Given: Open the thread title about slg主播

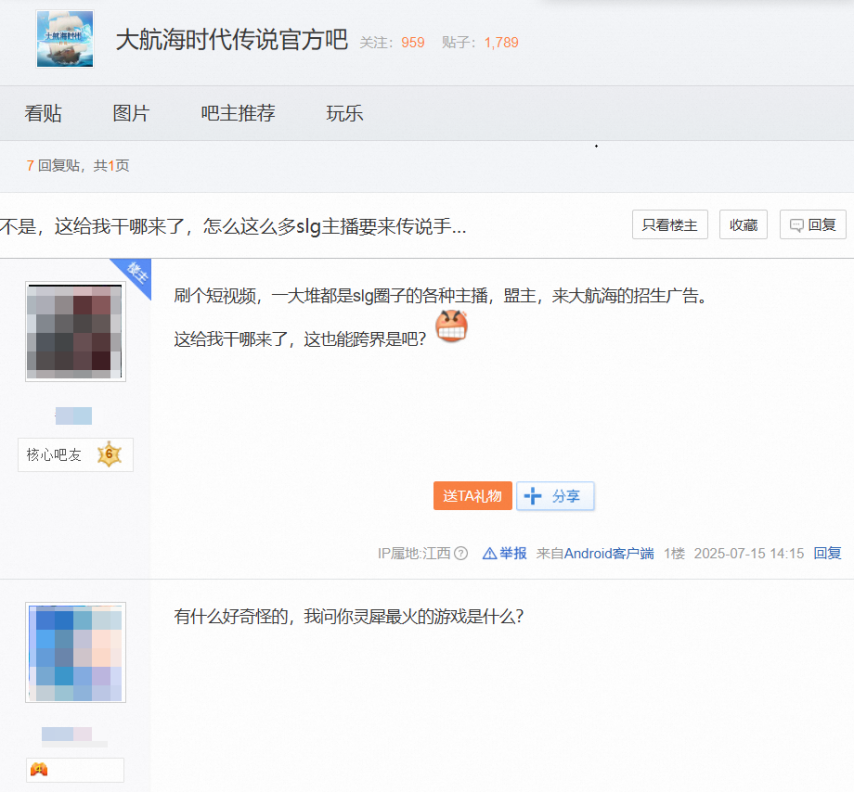Looking at the screenshot, I should [233, 227].
